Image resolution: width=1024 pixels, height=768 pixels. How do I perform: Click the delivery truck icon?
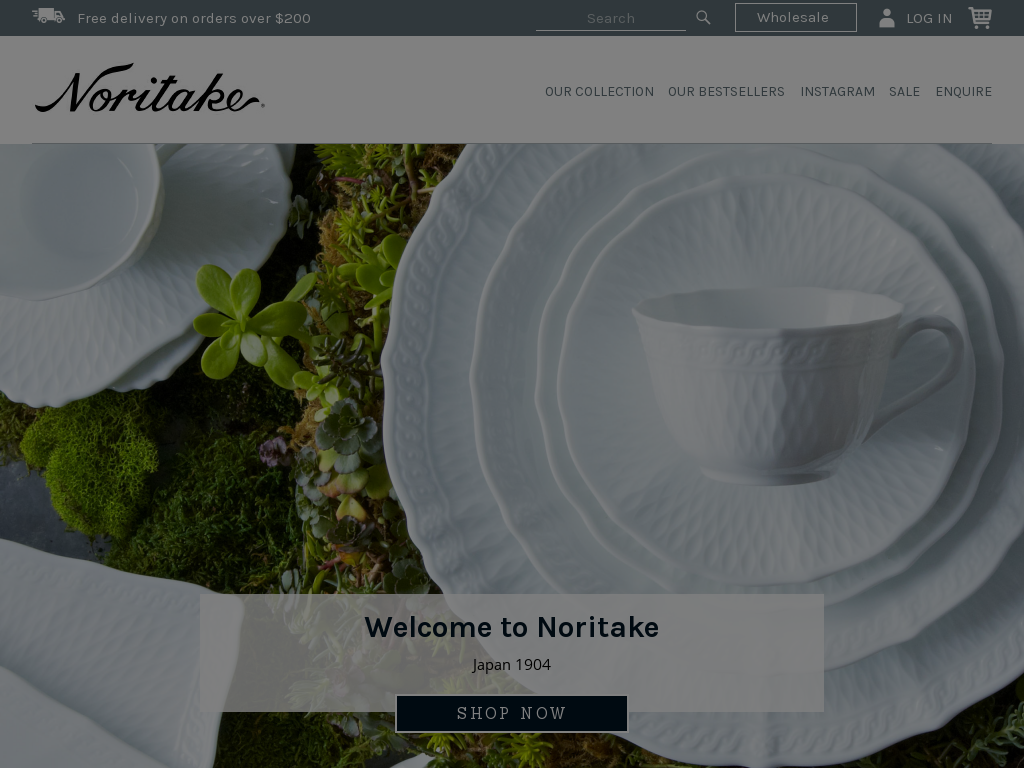click(48, 16)
